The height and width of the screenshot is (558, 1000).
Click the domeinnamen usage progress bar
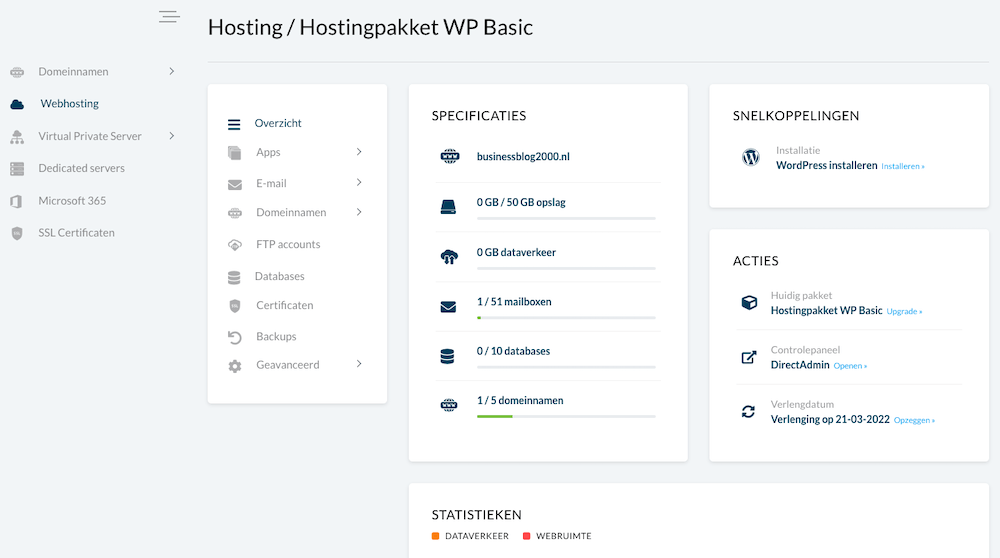[566, 416]
